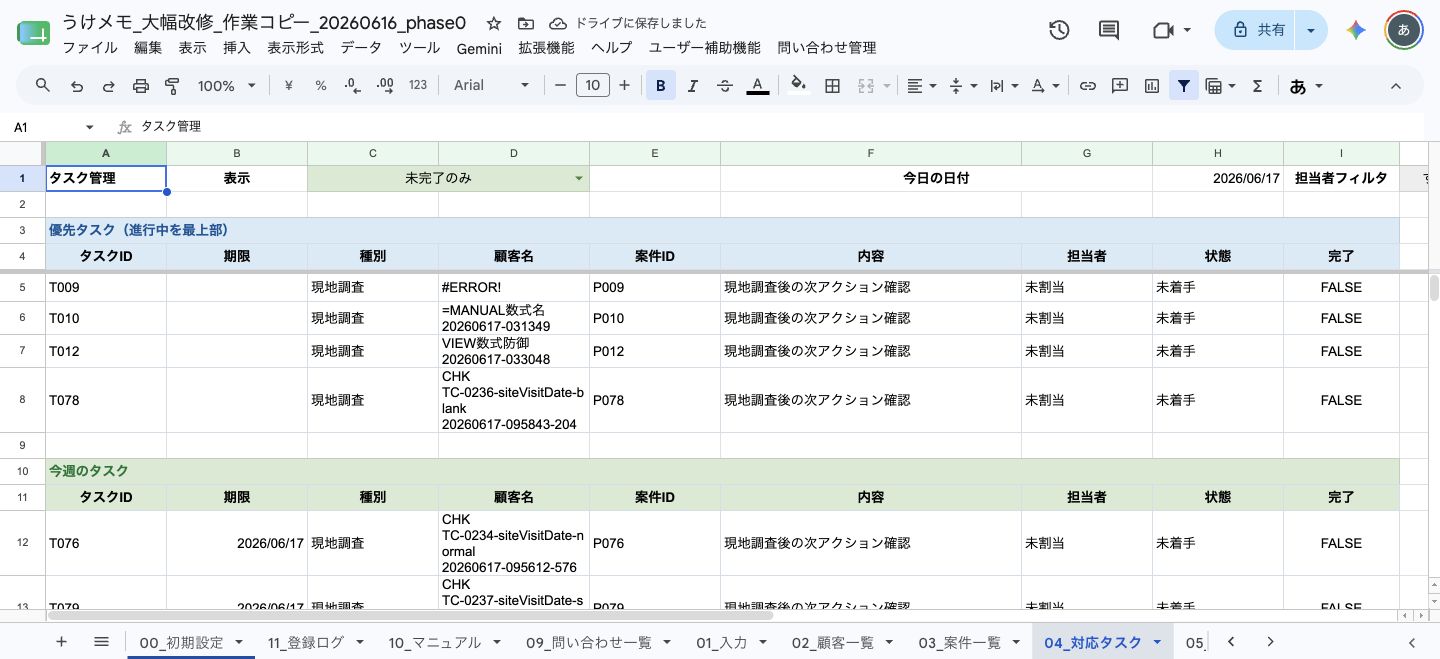Add a new sheet with plus button
The width and height of the screenshot is (1440, 659).
point(61,642)
